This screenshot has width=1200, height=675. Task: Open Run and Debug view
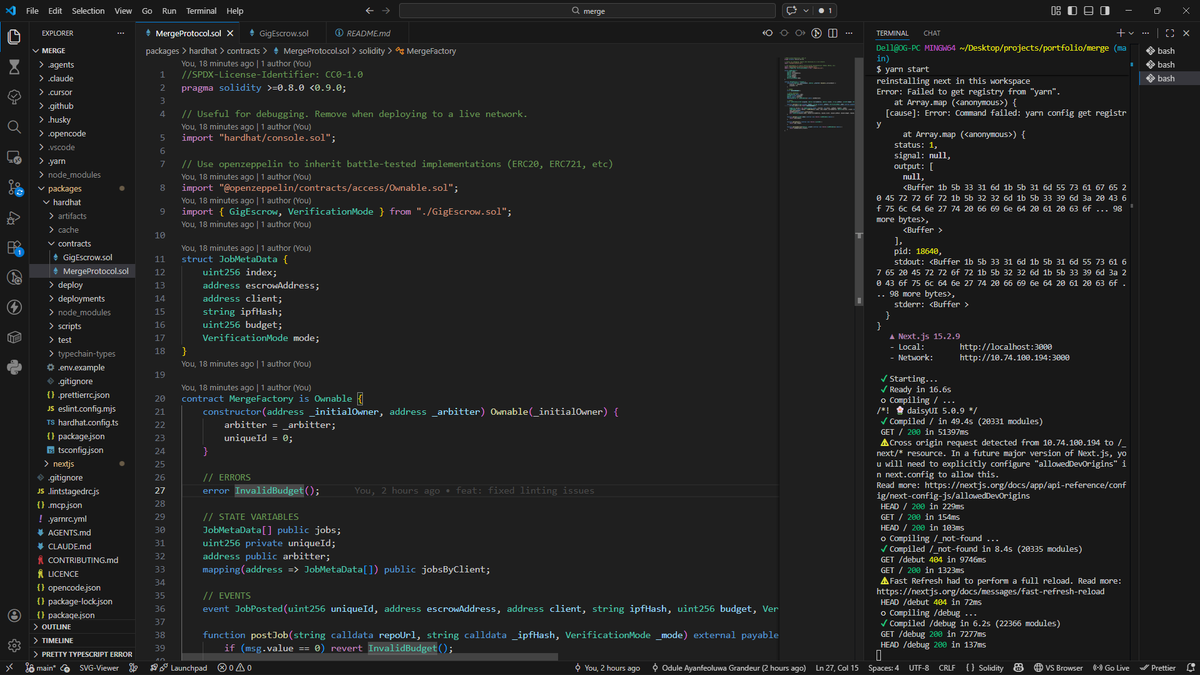tap(14, 217)
